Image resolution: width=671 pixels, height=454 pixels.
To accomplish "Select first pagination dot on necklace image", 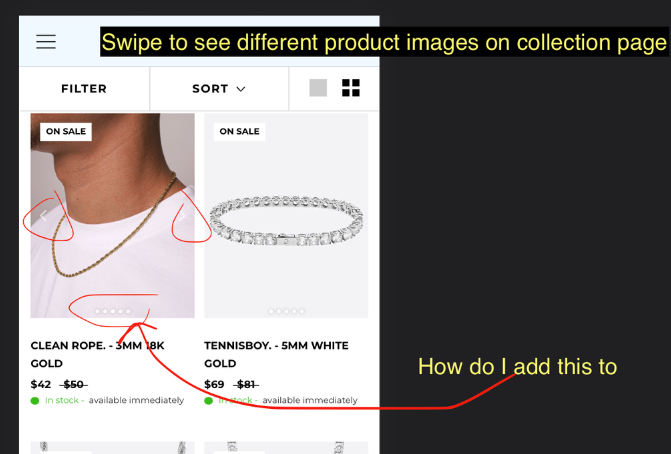I will [x=97, y=311].
